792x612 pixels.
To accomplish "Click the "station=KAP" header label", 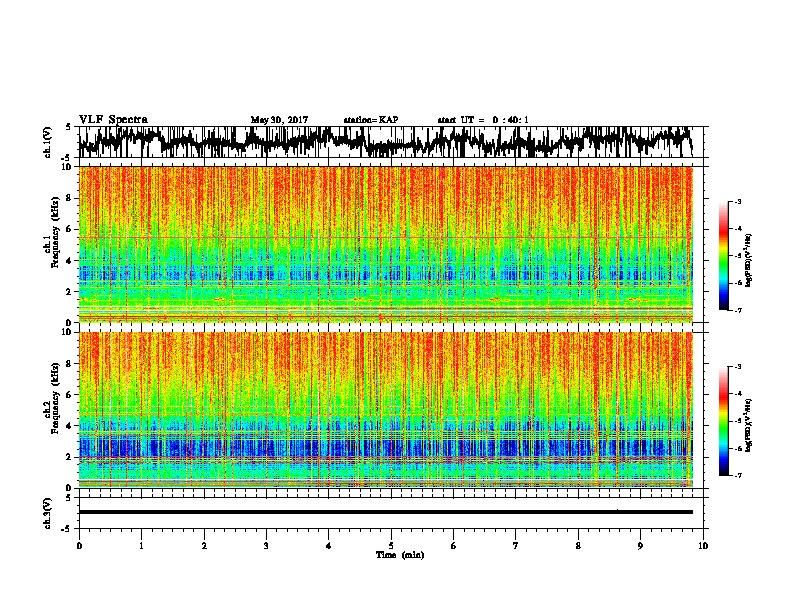I will [371, 120].
